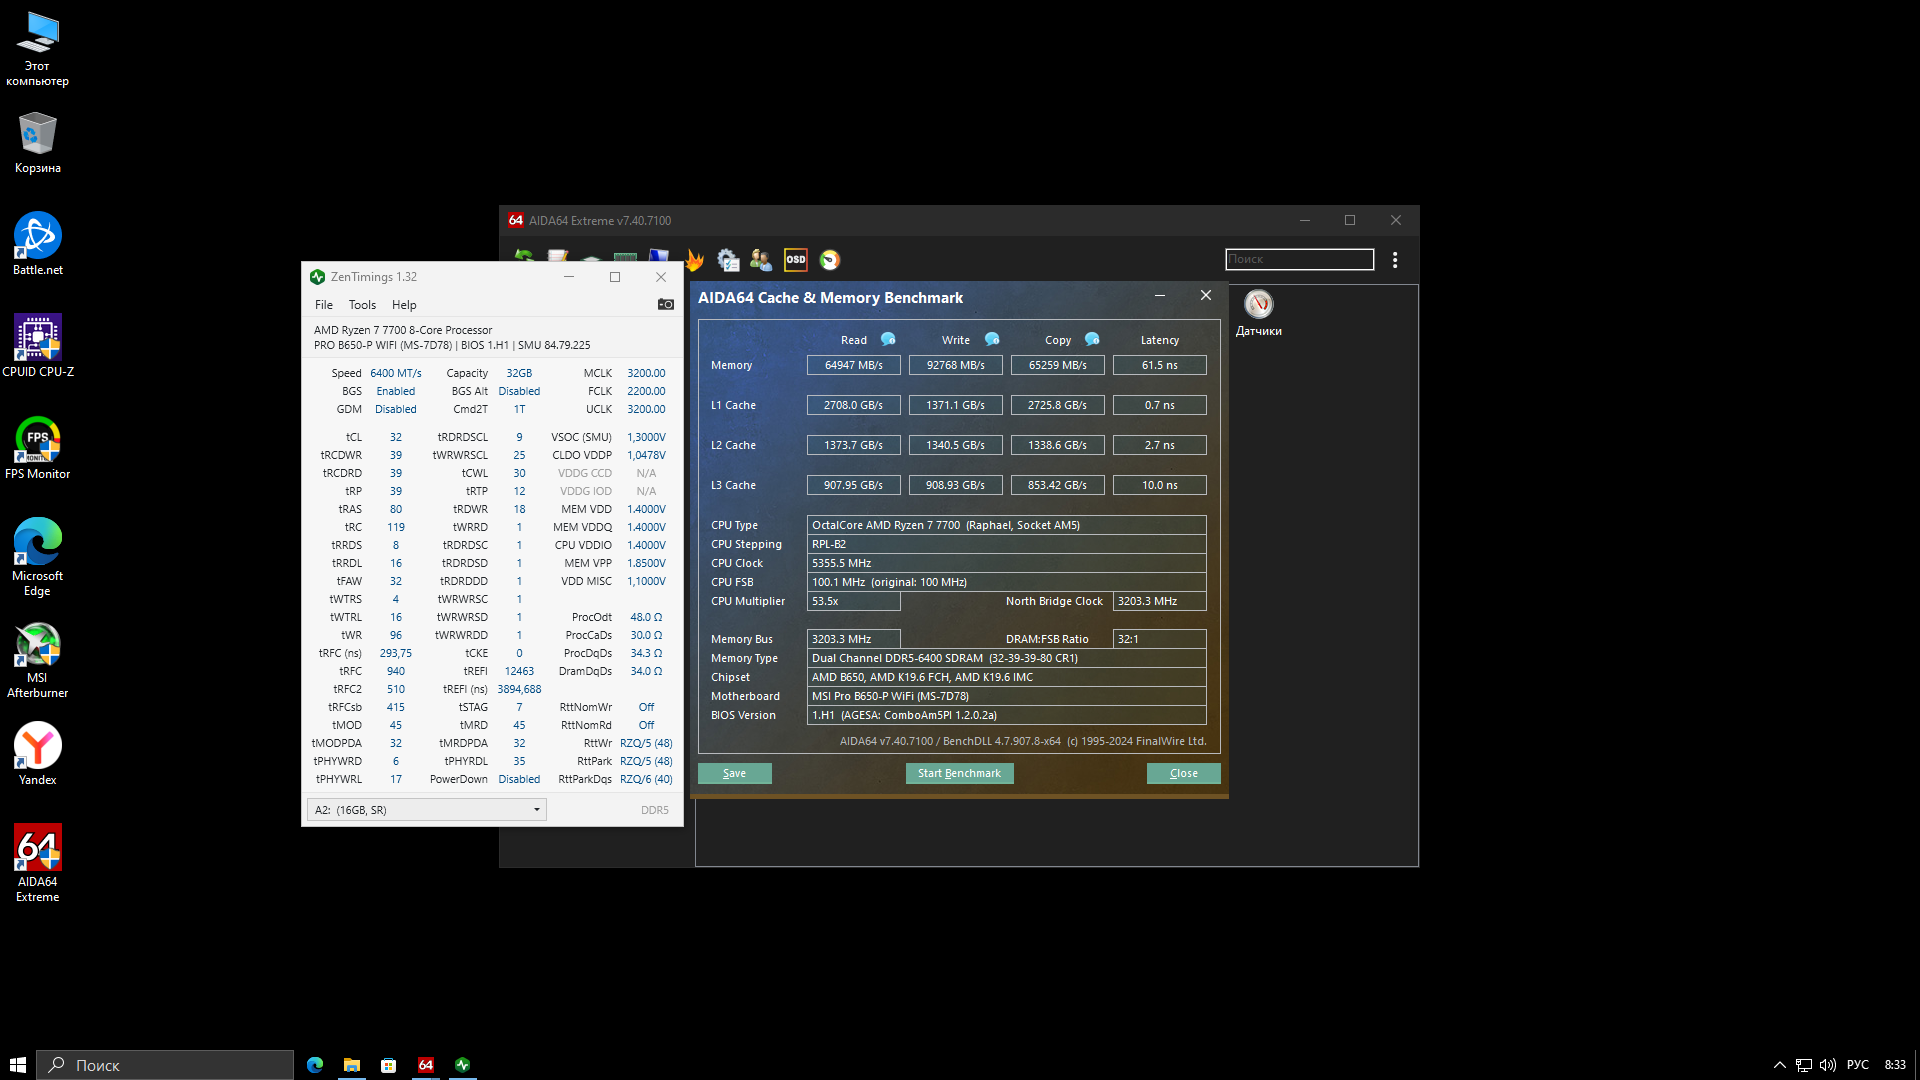Click the ZenTimings screenshot camera icon

pos(665,304)
